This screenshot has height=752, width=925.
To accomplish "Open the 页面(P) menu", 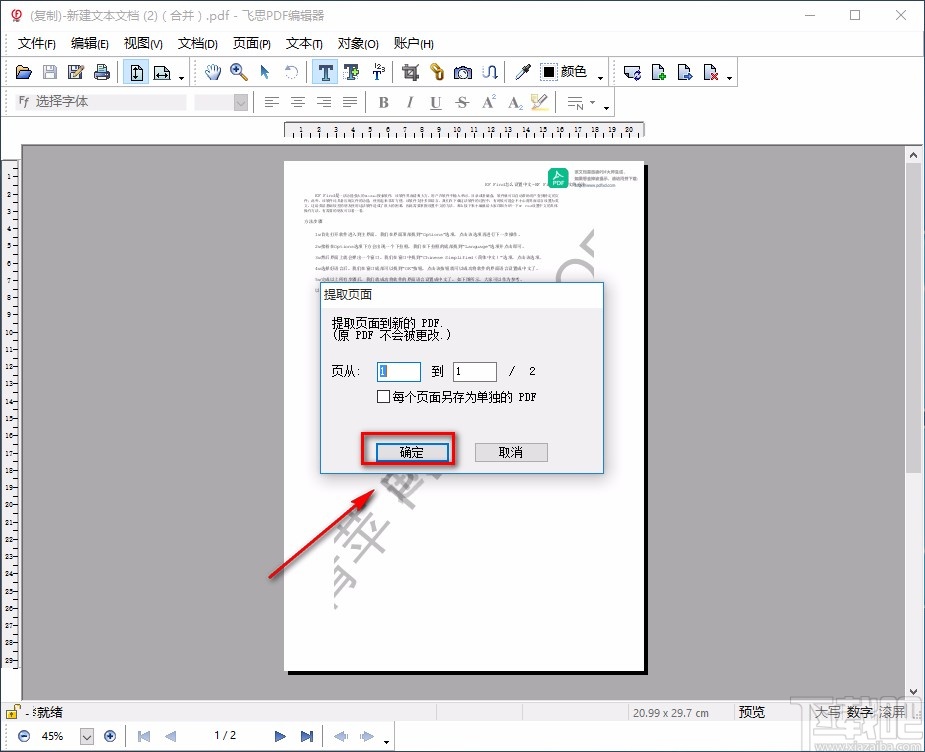I will click(251, 43).
